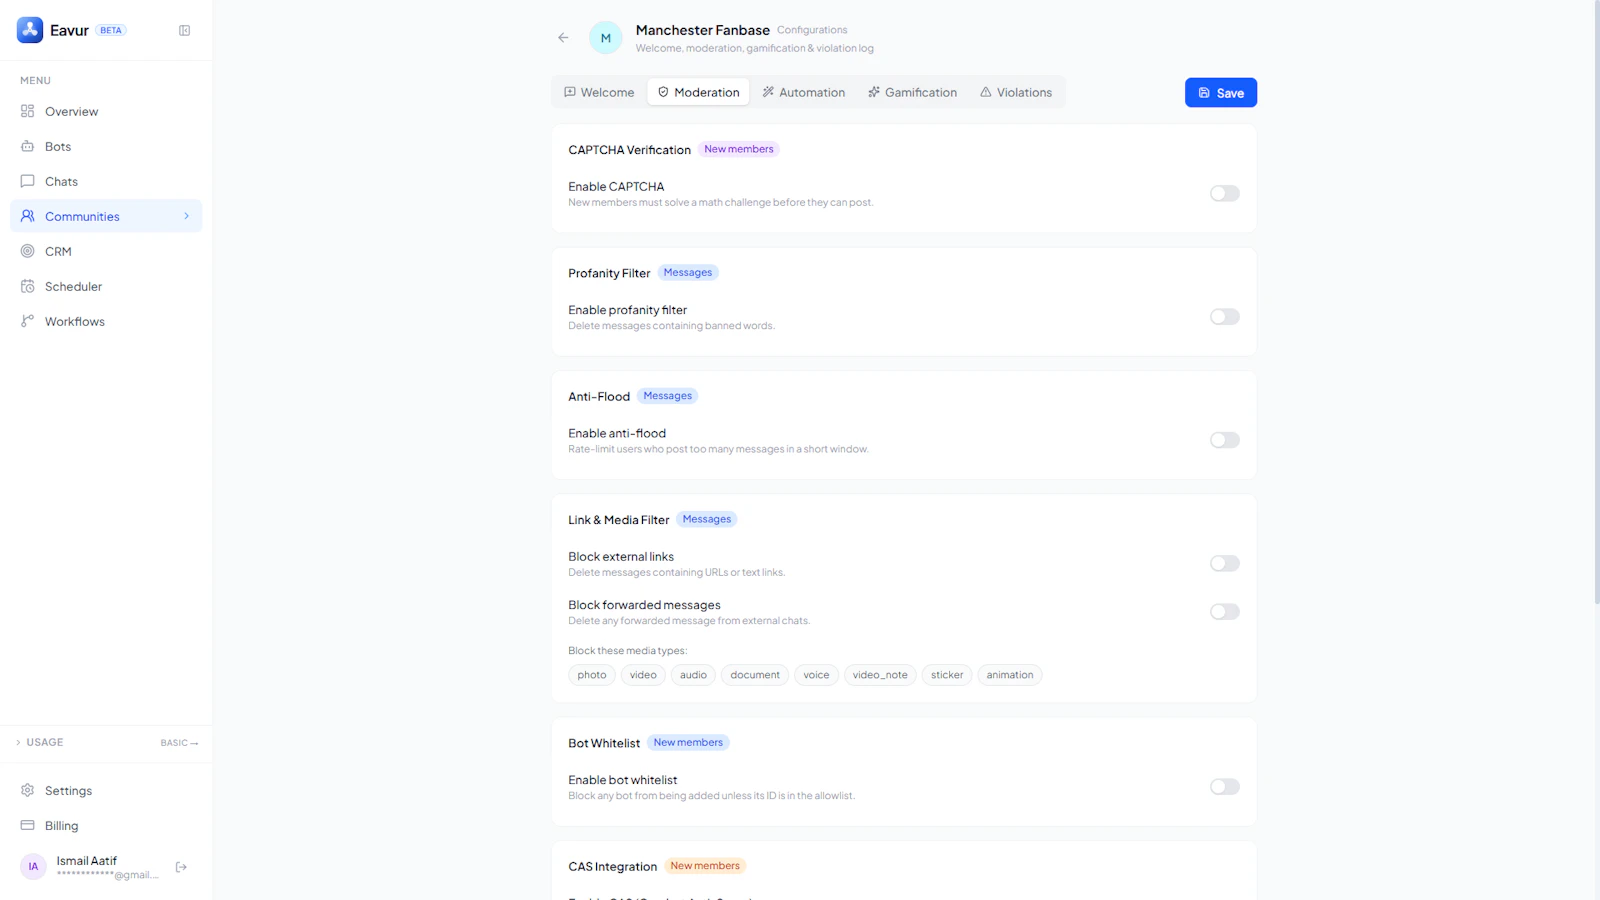Collapse the sidebar panel icon

185,31
